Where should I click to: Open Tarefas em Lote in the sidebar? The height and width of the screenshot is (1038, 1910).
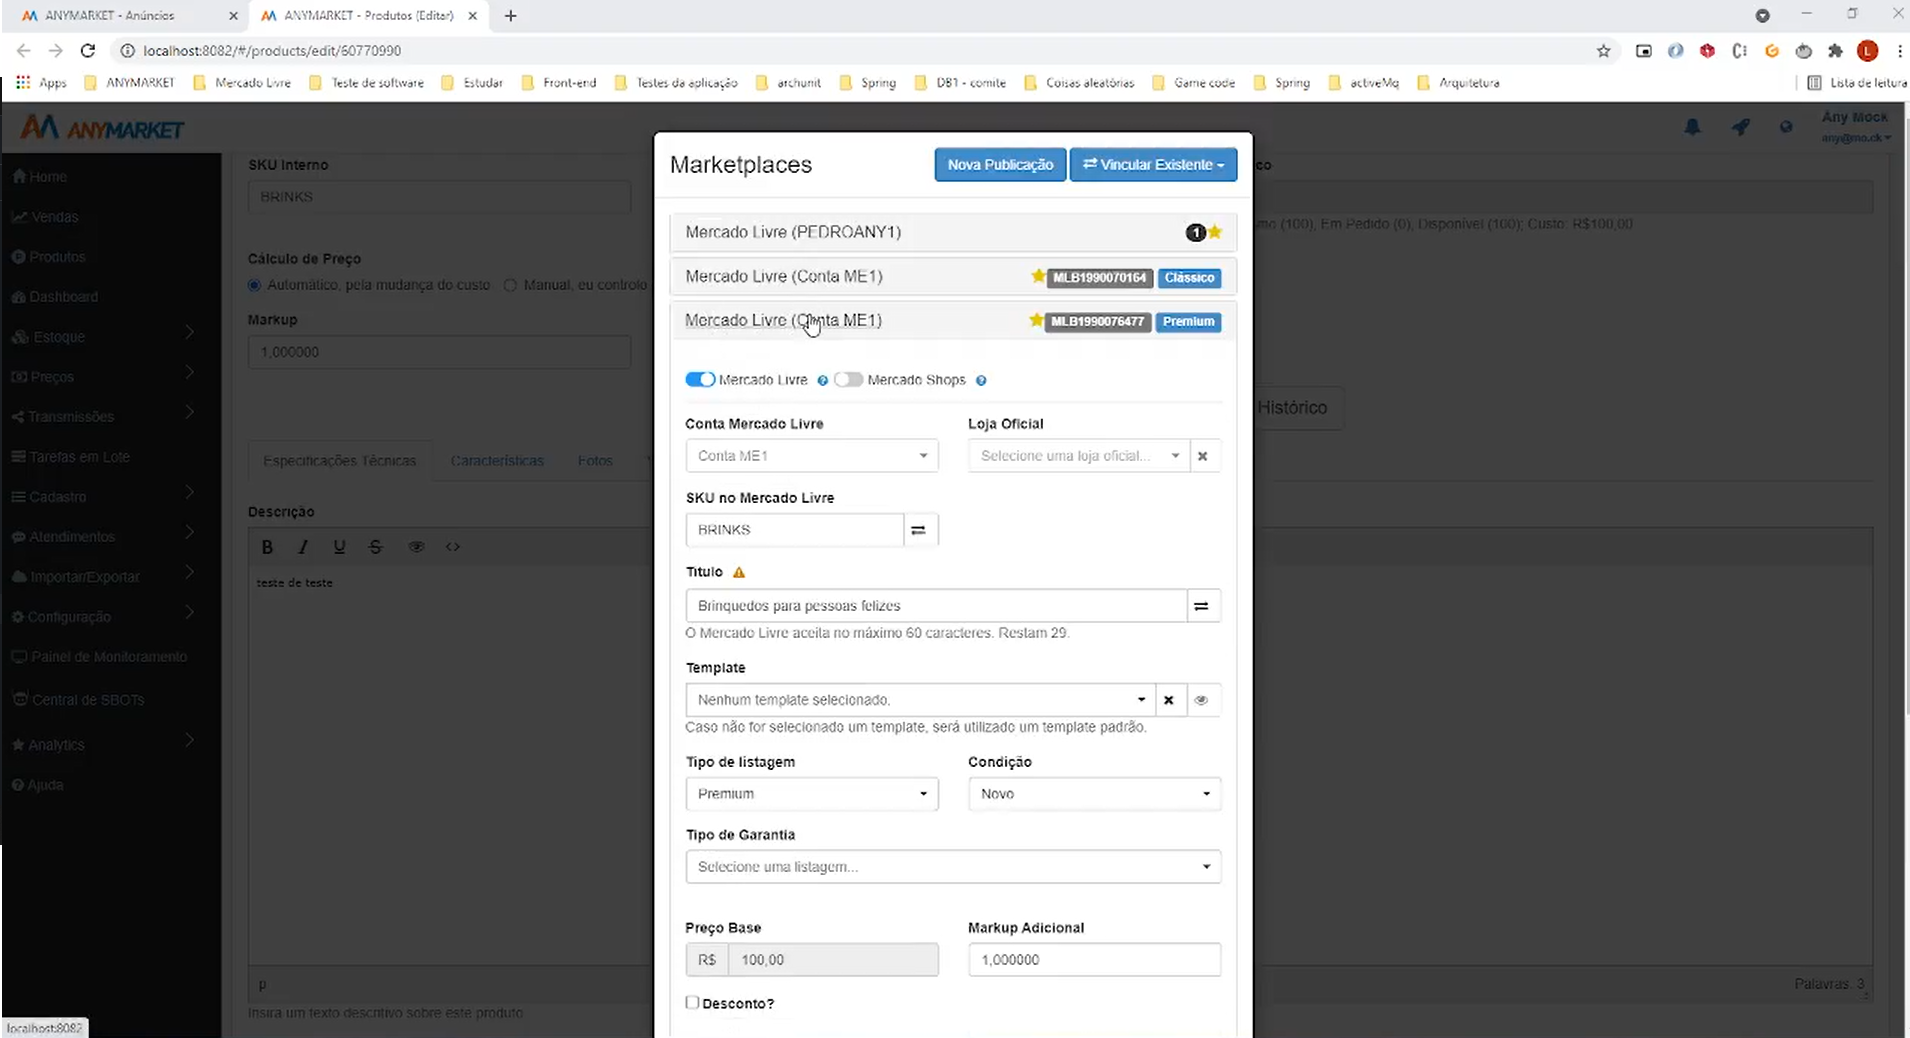(70, 457)
